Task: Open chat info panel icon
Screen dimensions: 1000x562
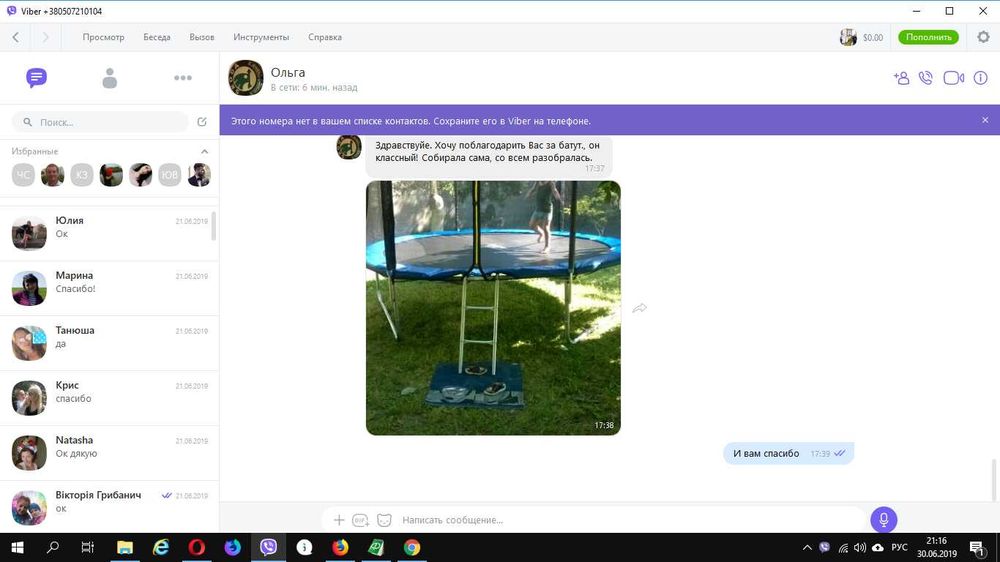Action: click(980, 78)
